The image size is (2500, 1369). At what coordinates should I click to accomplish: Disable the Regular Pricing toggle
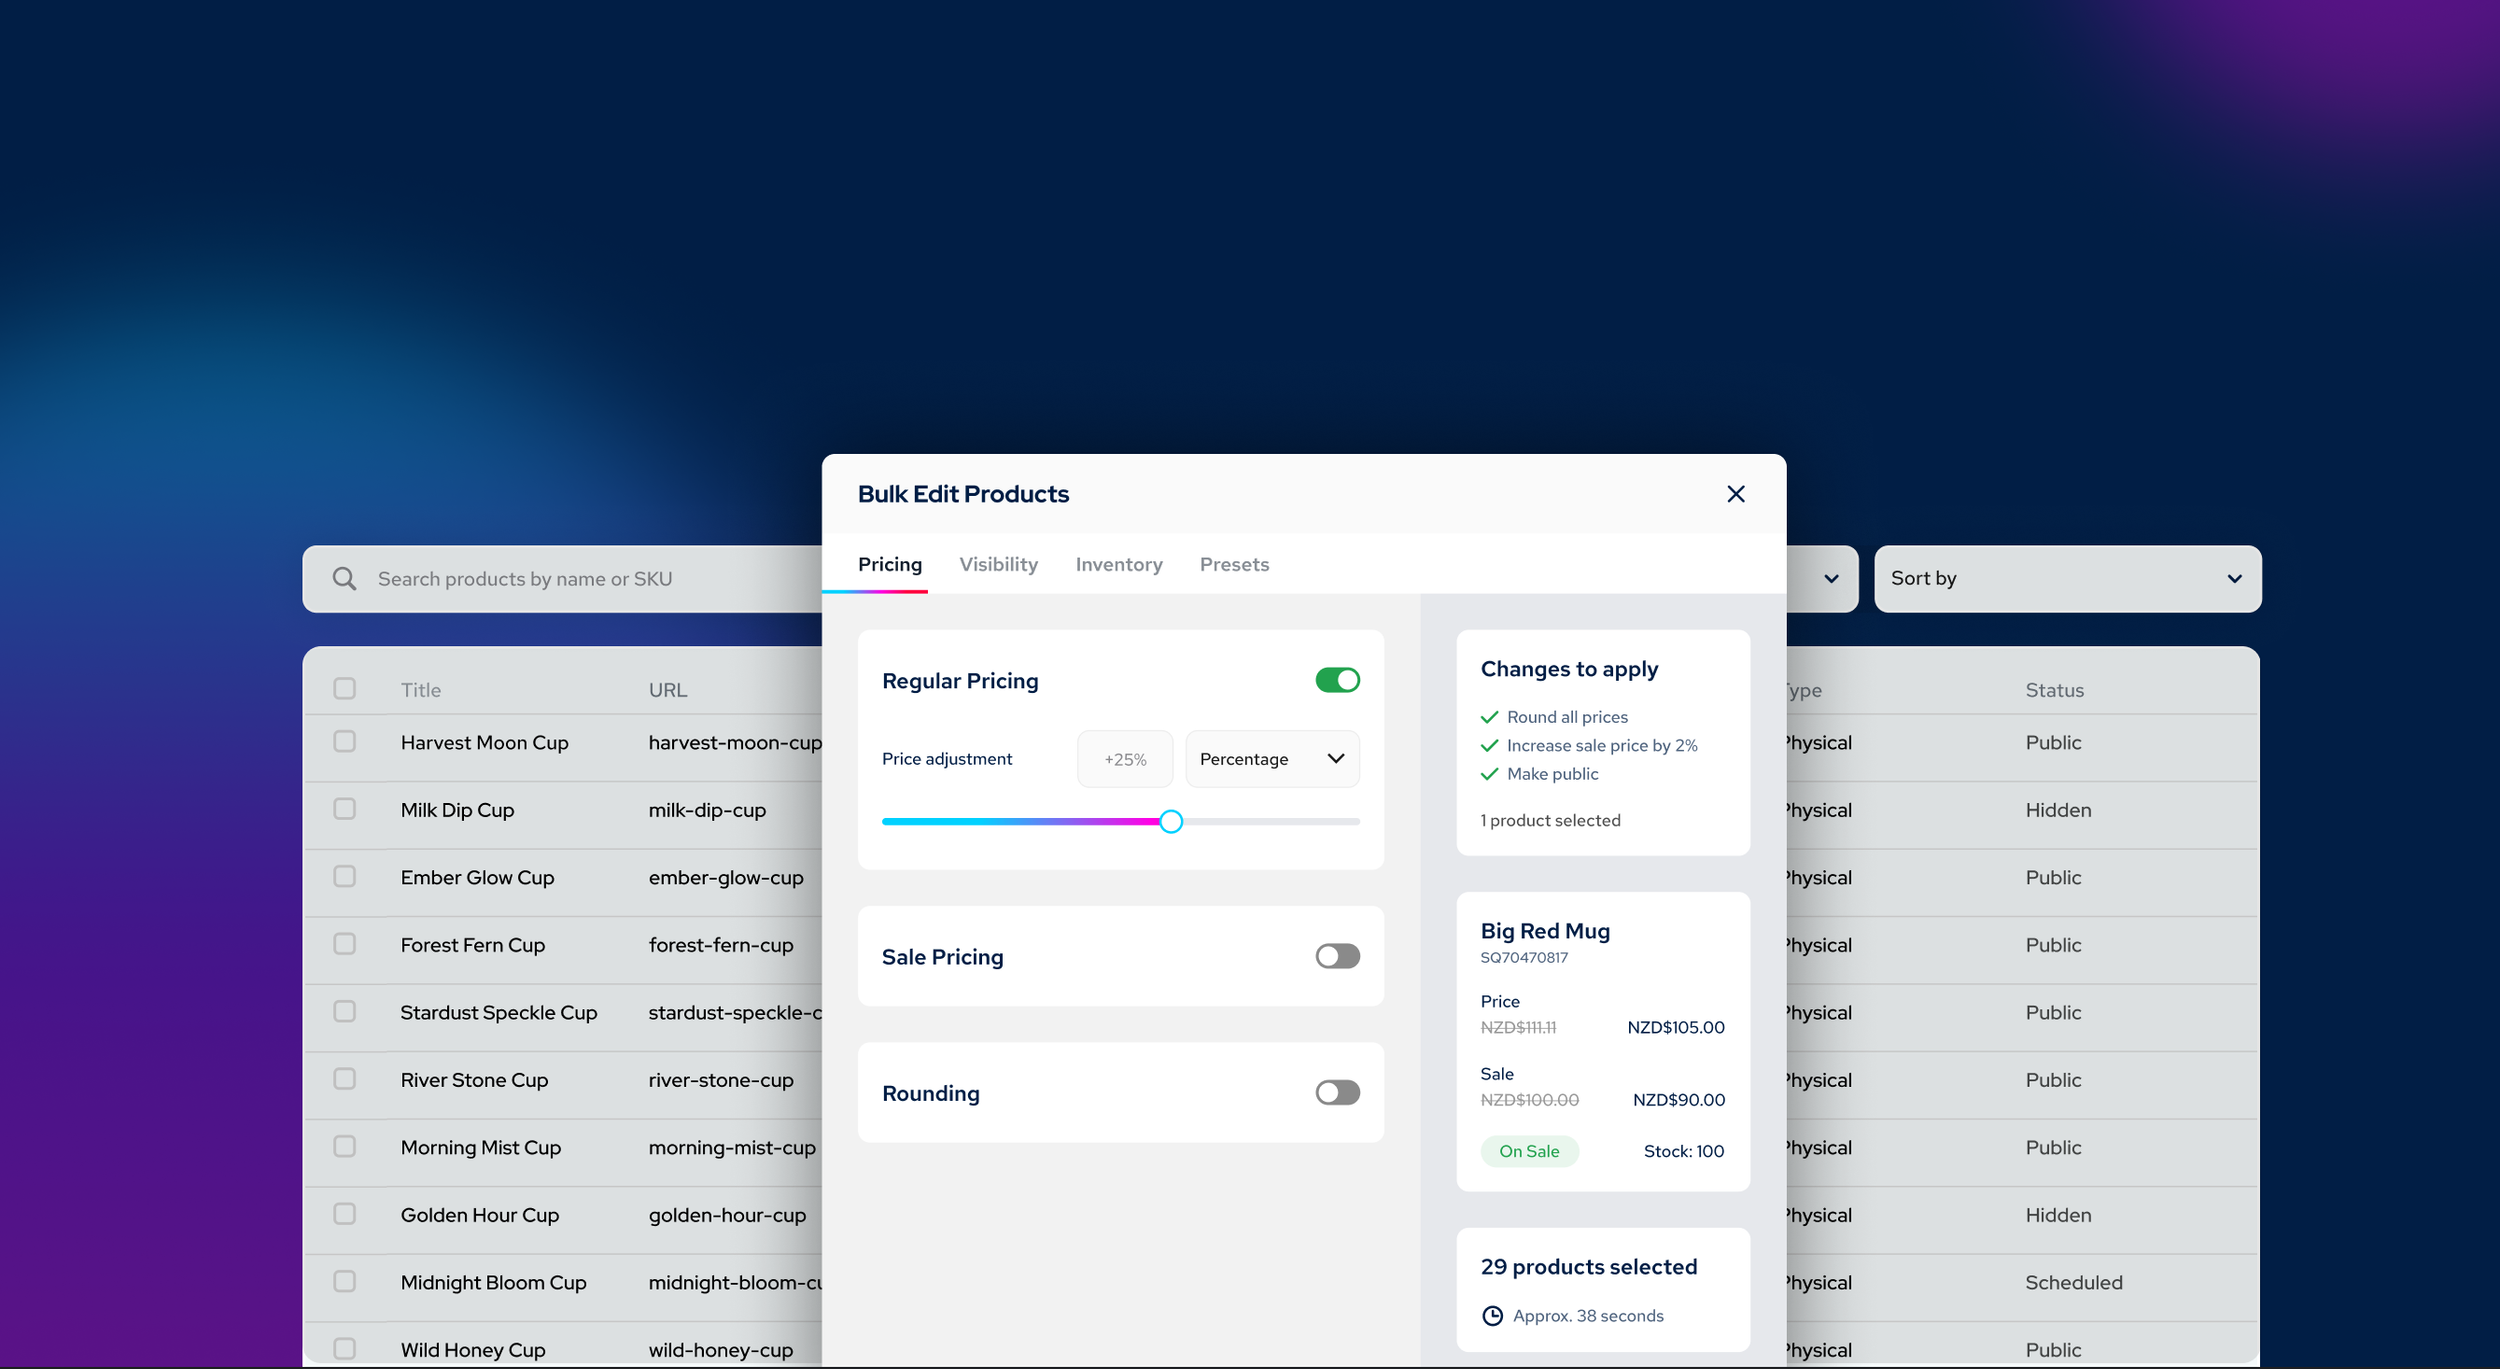(x=1337, y=680)
